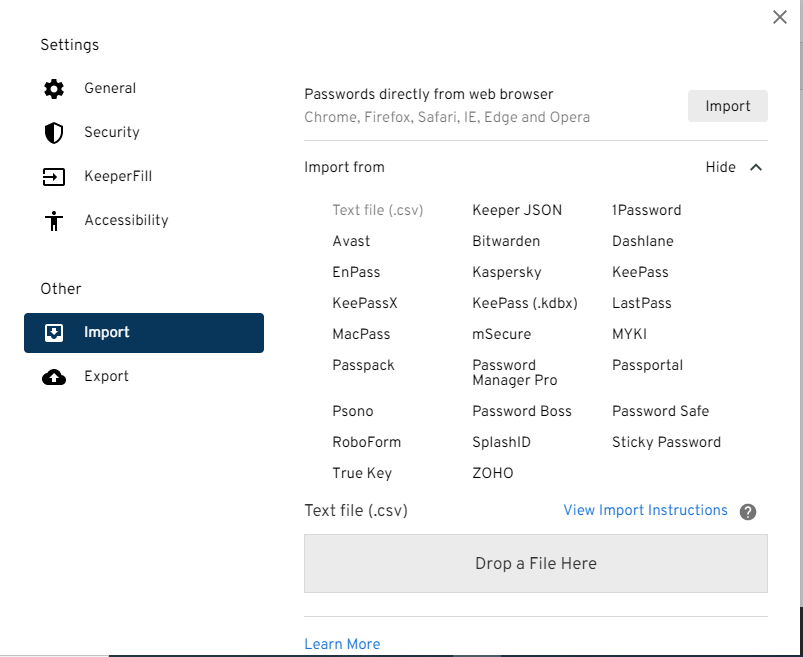Click the Accessibility person icon
Image resolution: width=803 pixels, height=657 pixels.
point(54,220)
